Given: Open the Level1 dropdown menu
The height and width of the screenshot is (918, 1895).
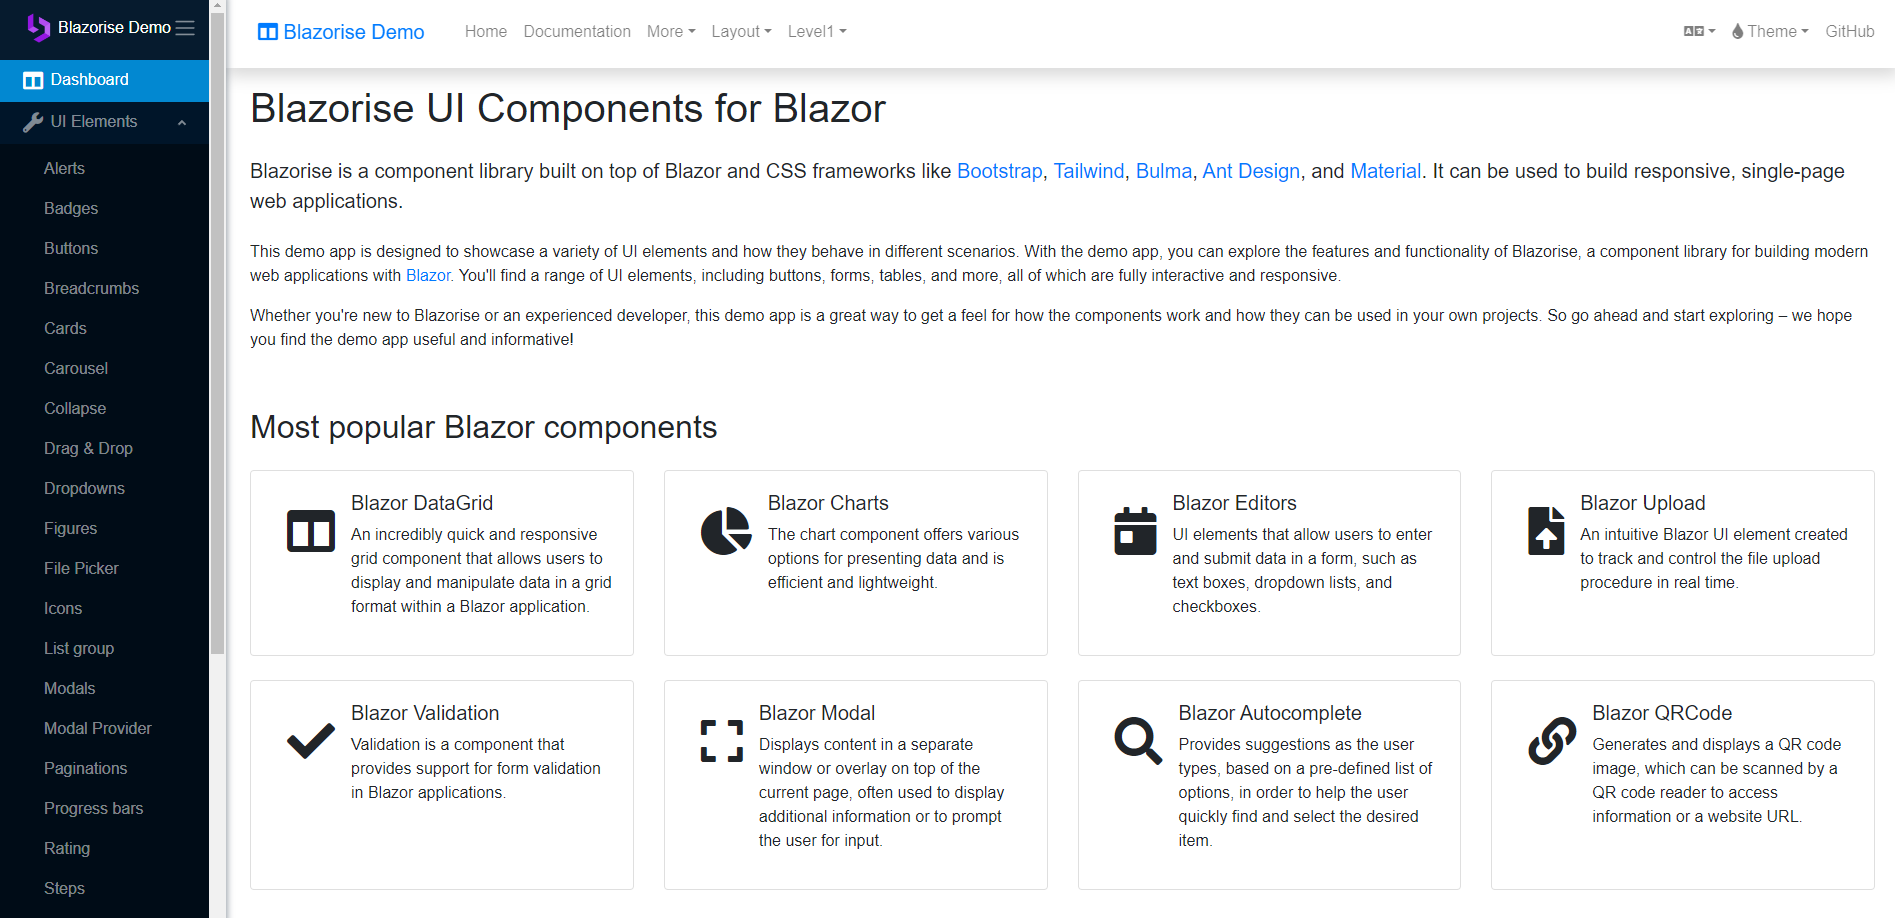Looking at the screenshot, I should pyautogui.click(x=816, y=31).
